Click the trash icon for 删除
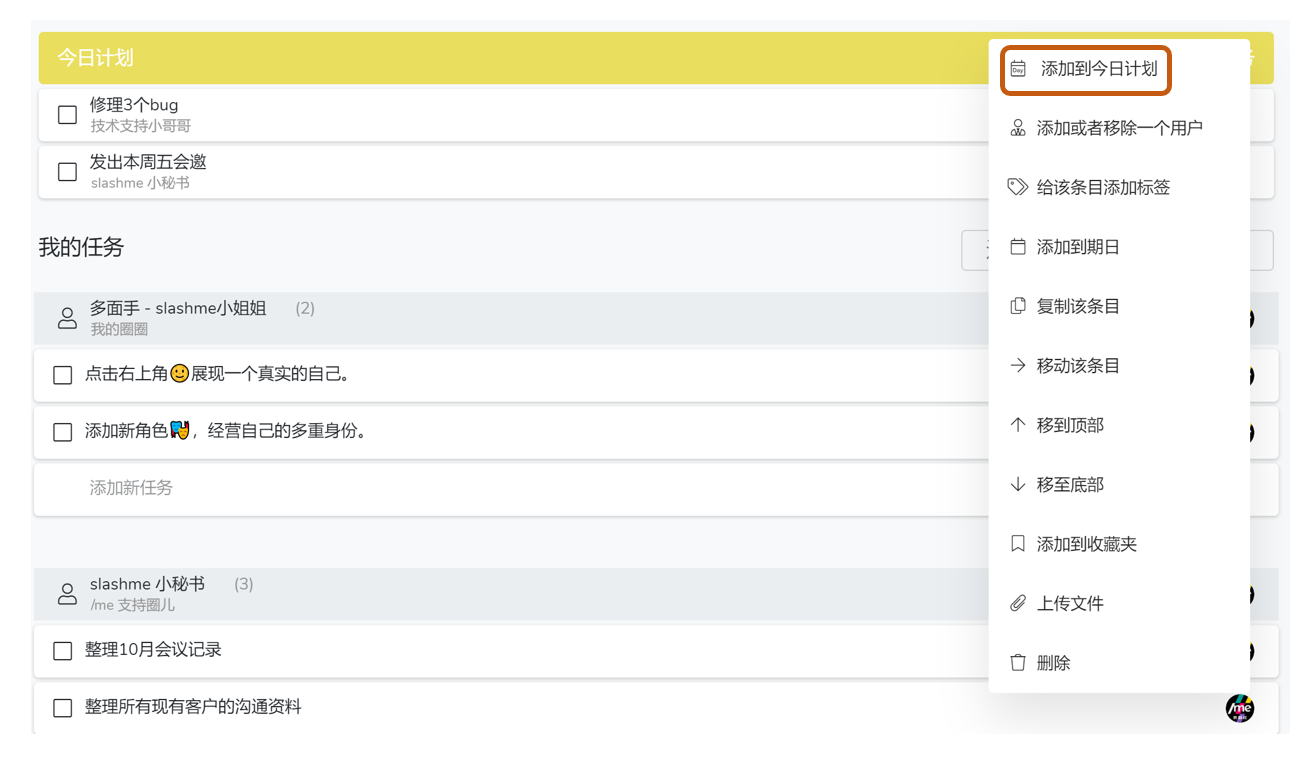This screenshot has width=1299, height=774. point(1018,662)
